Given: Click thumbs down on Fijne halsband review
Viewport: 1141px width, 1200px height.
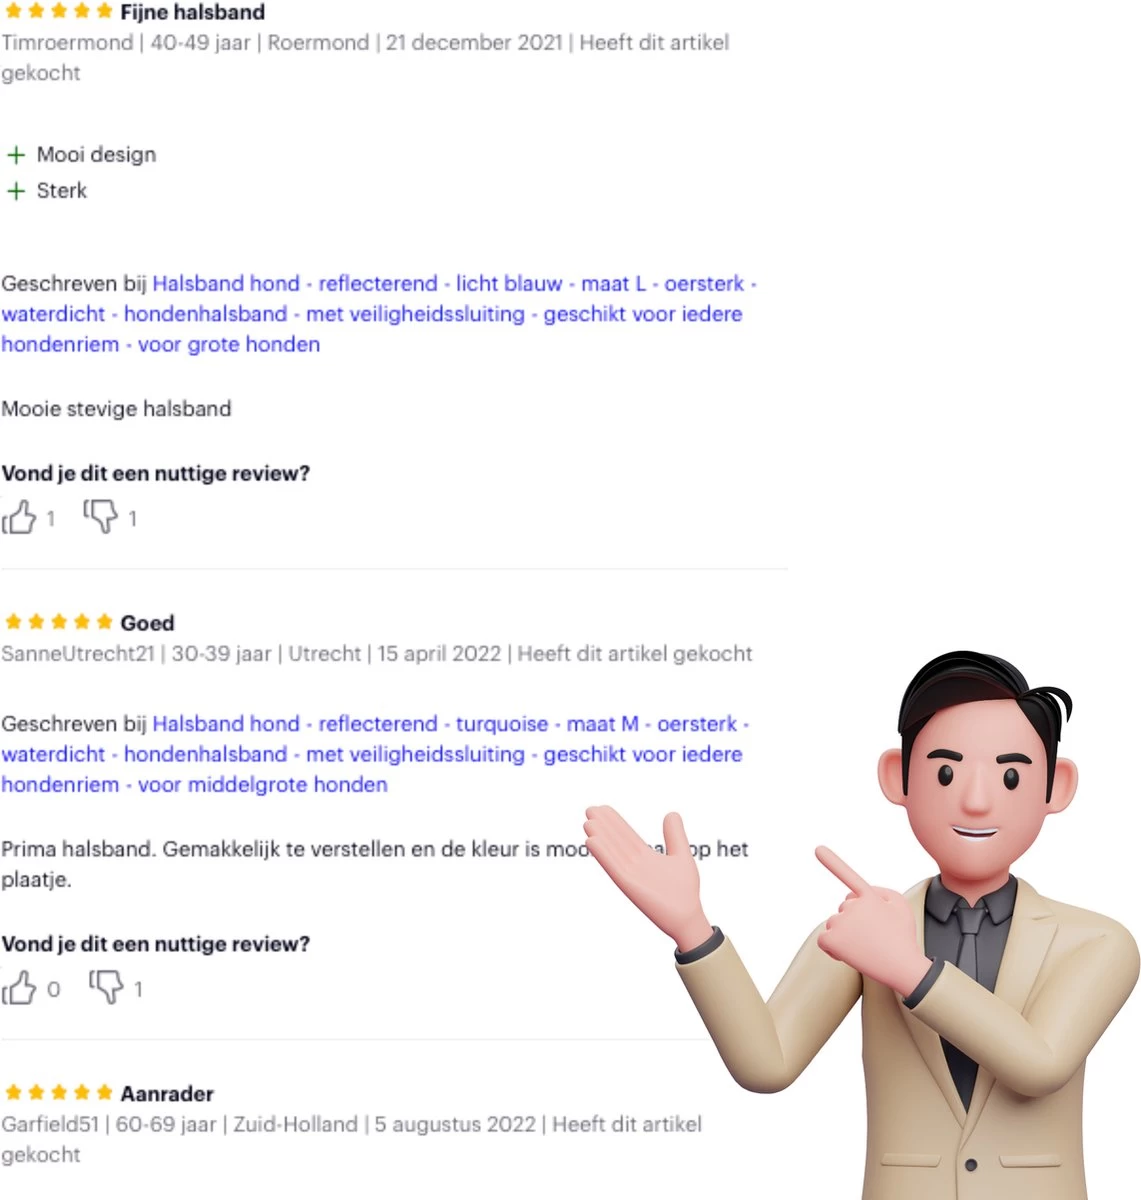Looking at the screenshot, I should click(100, 516).
